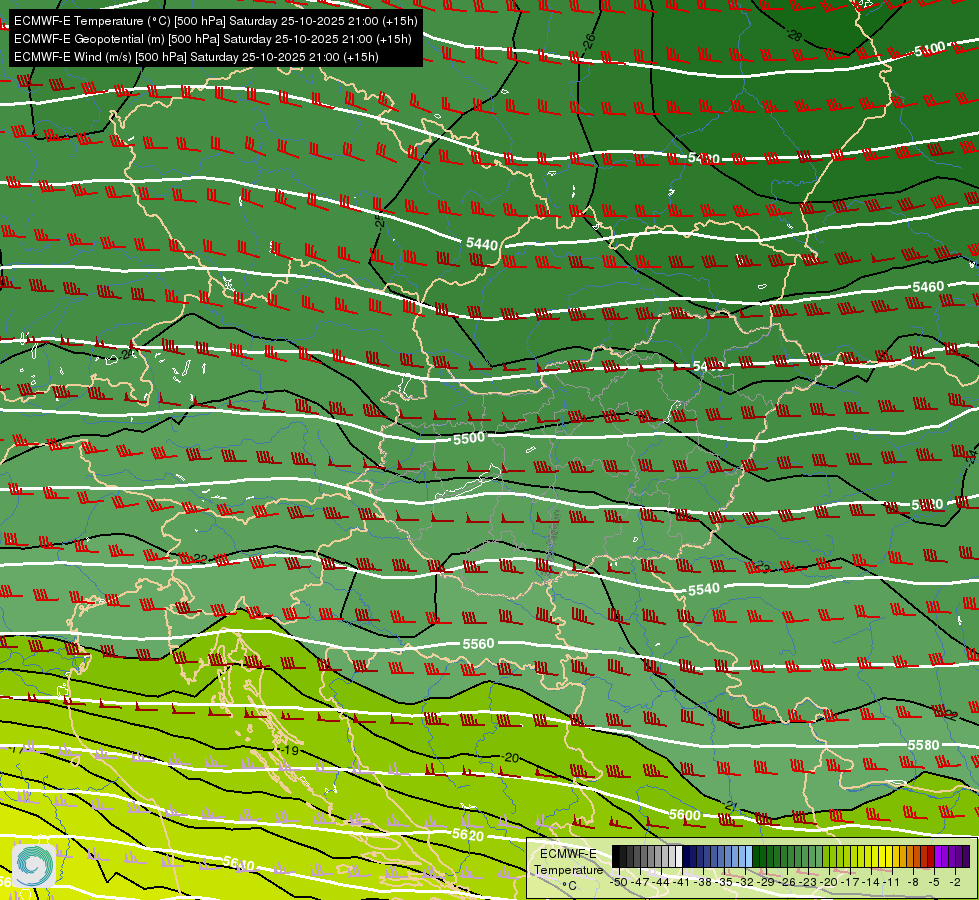Select the ECMWF-E Temperature header line
This screenshot has width=979, height=900.
(x=215, y=21)
